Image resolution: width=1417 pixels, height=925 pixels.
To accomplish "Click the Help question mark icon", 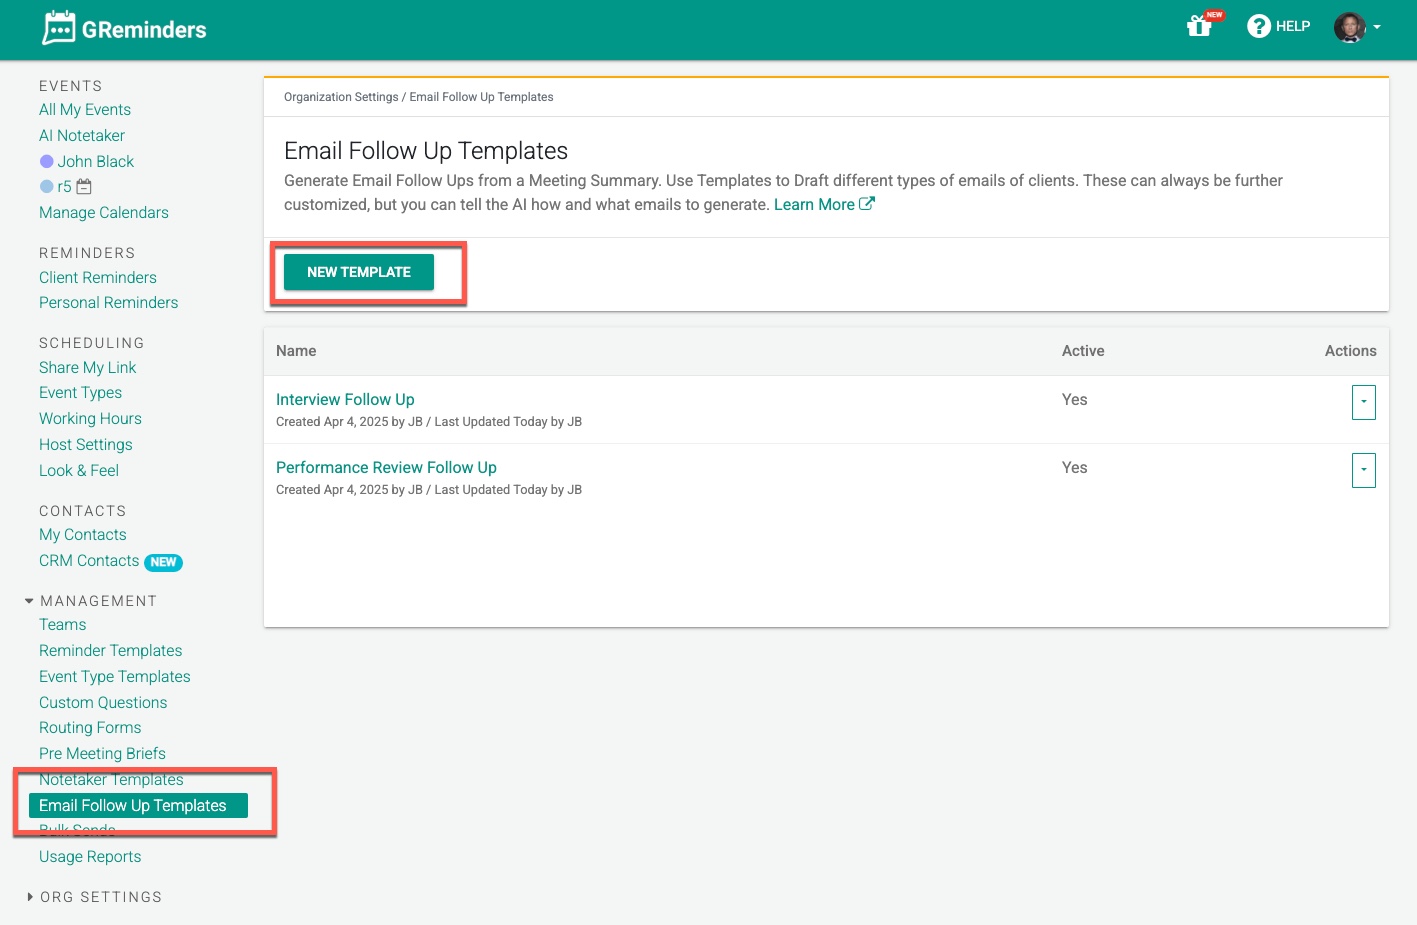I will click(x=1258, y=26).
